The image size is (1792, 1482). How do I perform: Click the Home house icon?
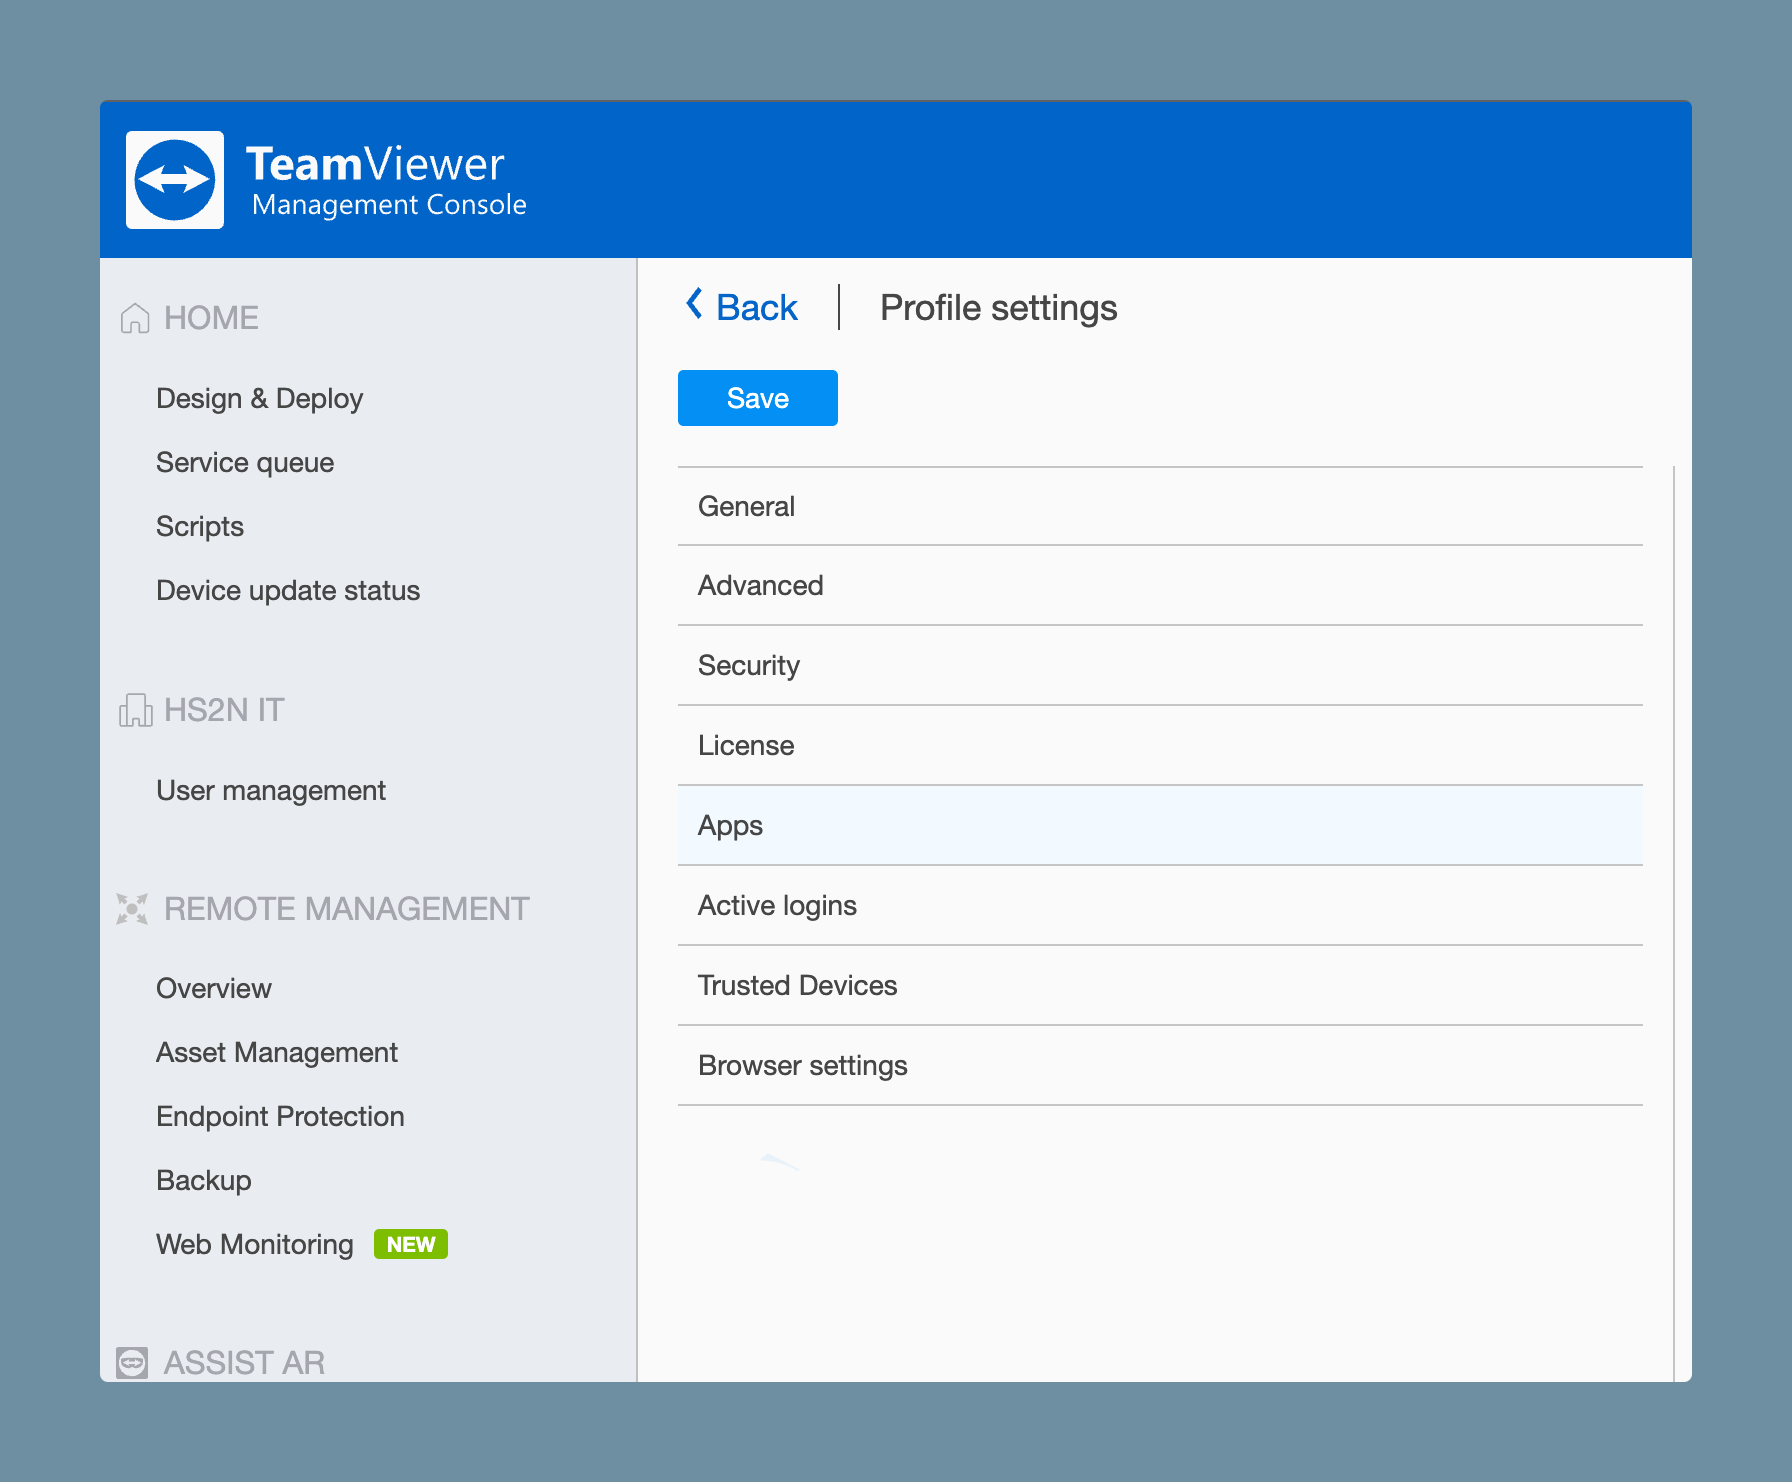[135, 318]
